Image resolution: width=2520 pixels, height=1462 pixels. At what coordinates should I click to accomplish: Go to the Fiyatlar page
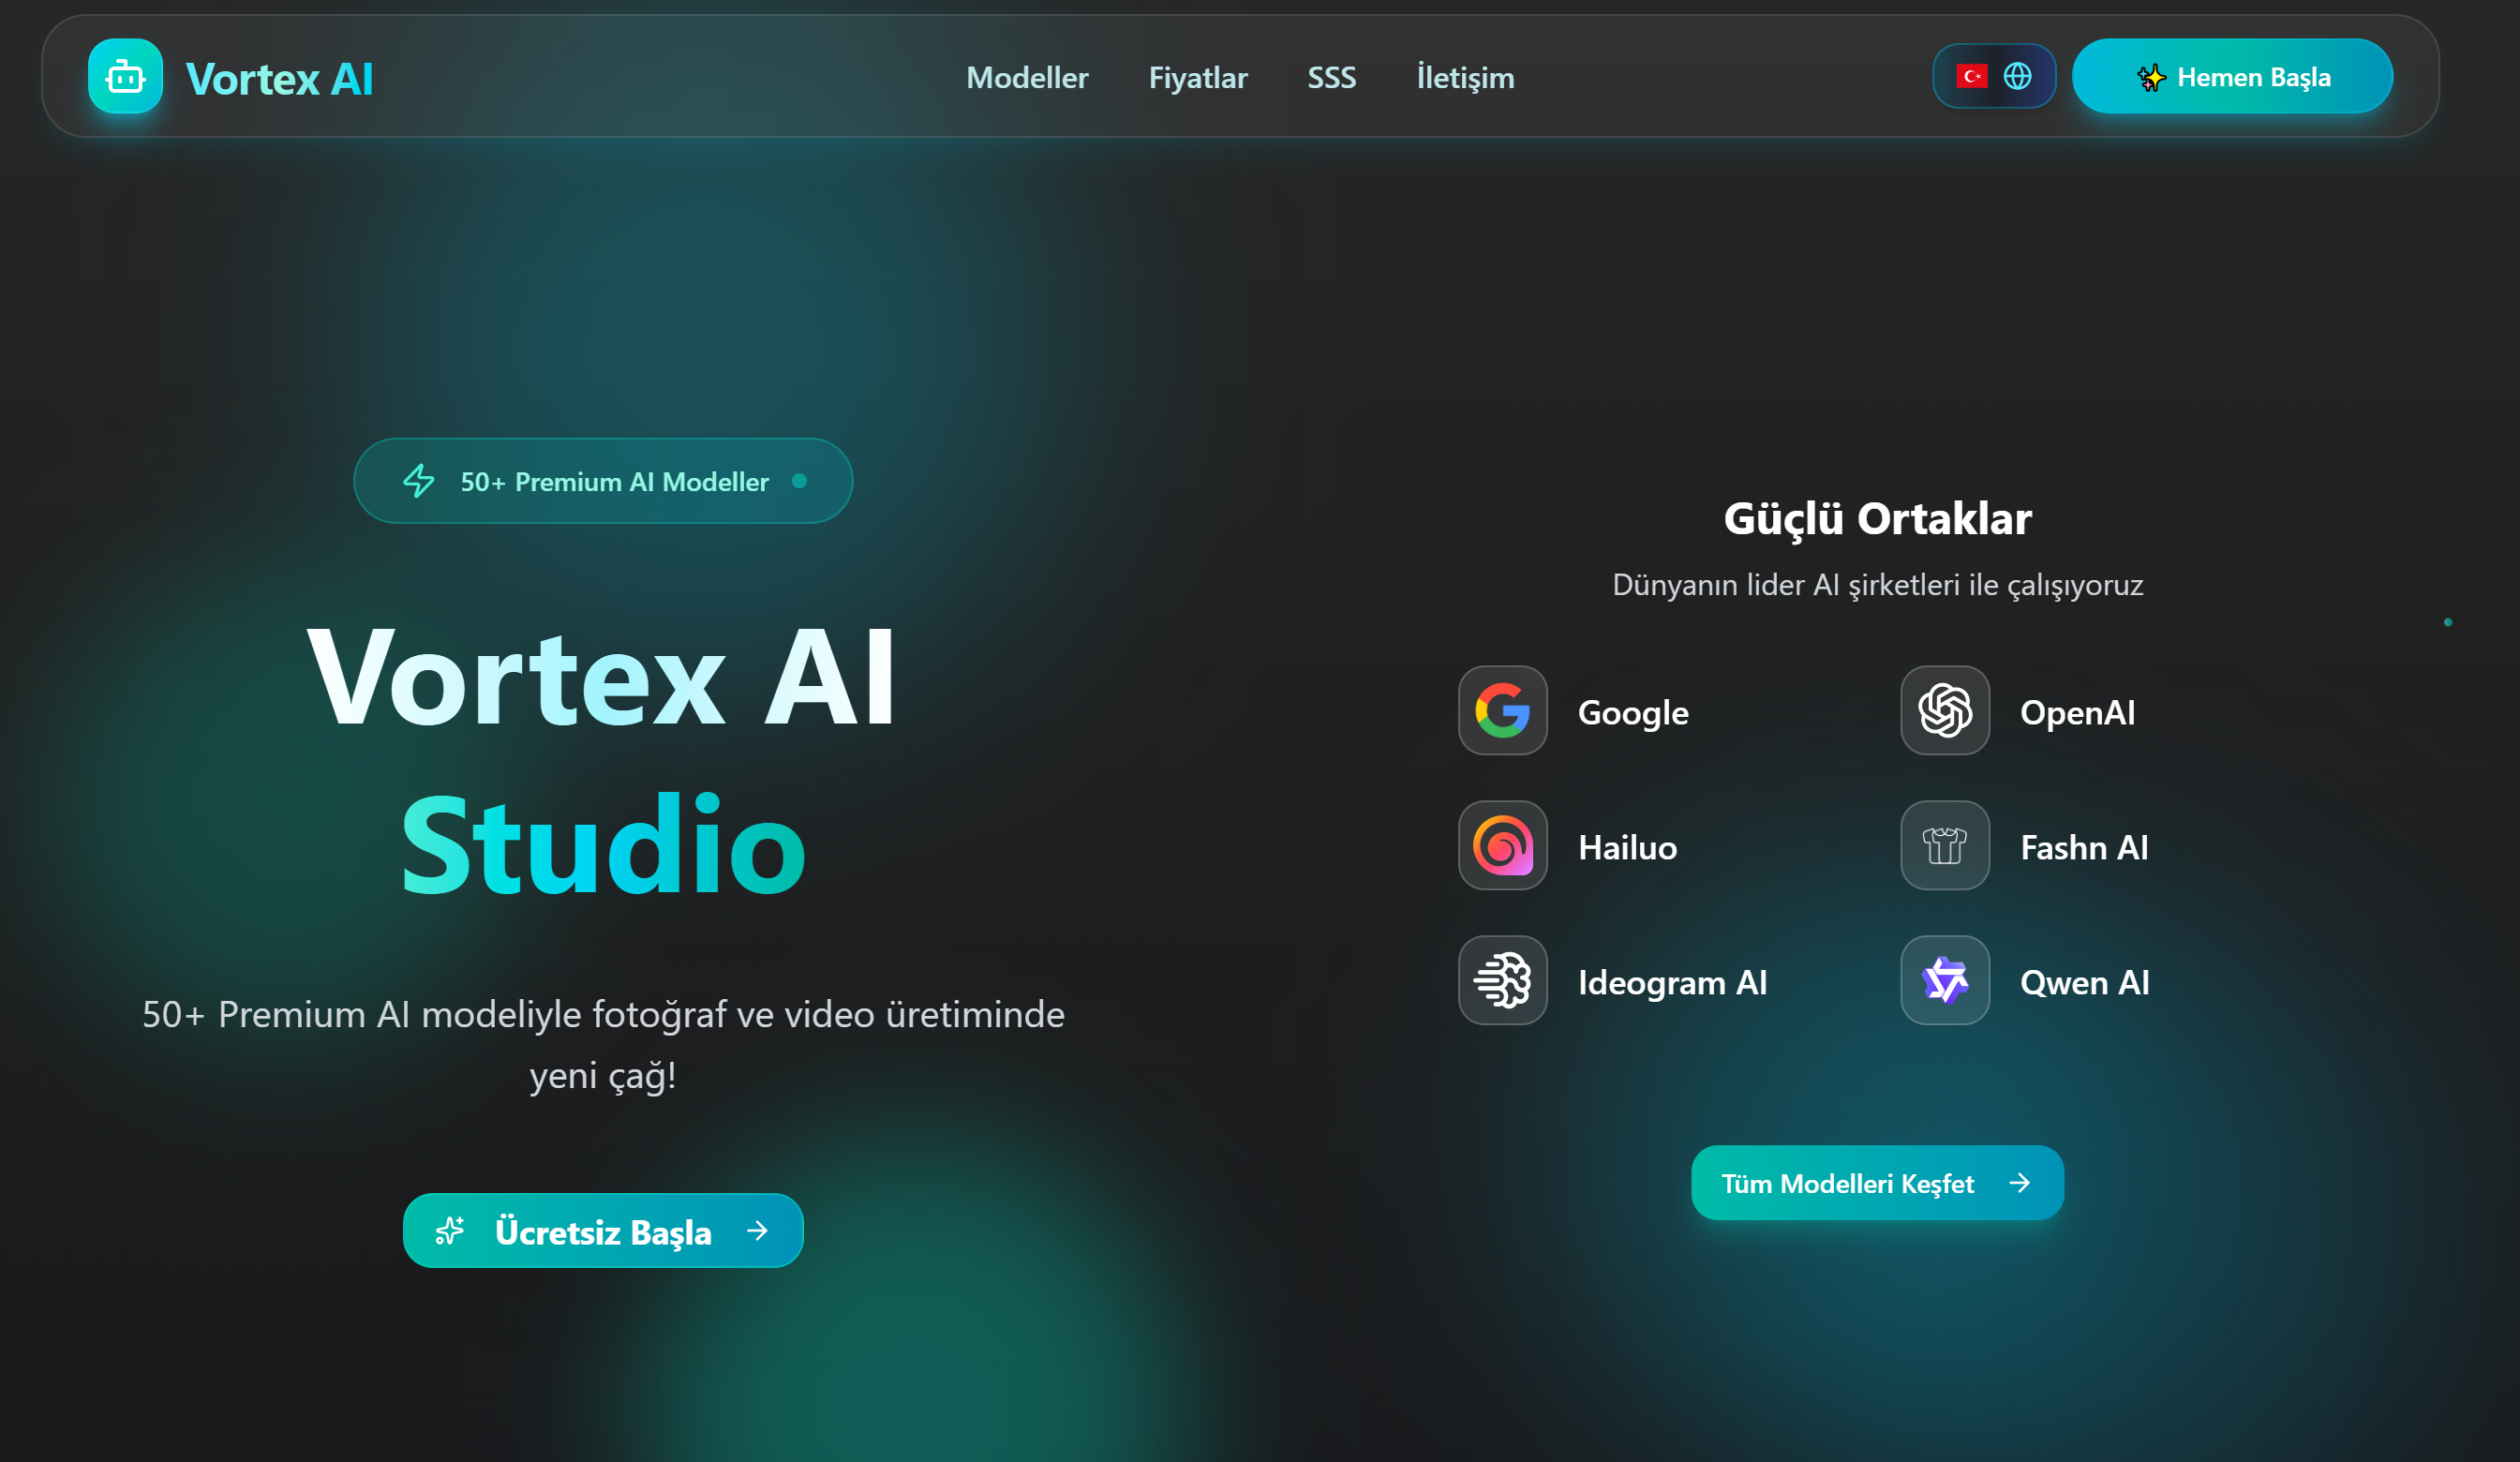[1197, 78]
